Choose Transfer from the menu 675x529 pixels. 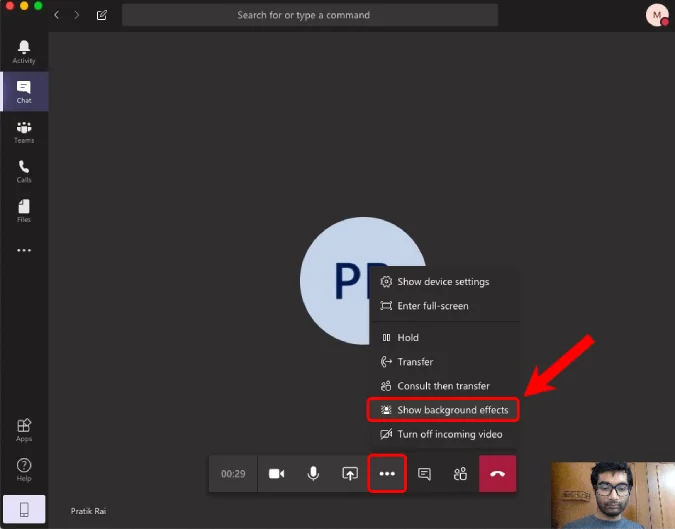tap(445, 362)
